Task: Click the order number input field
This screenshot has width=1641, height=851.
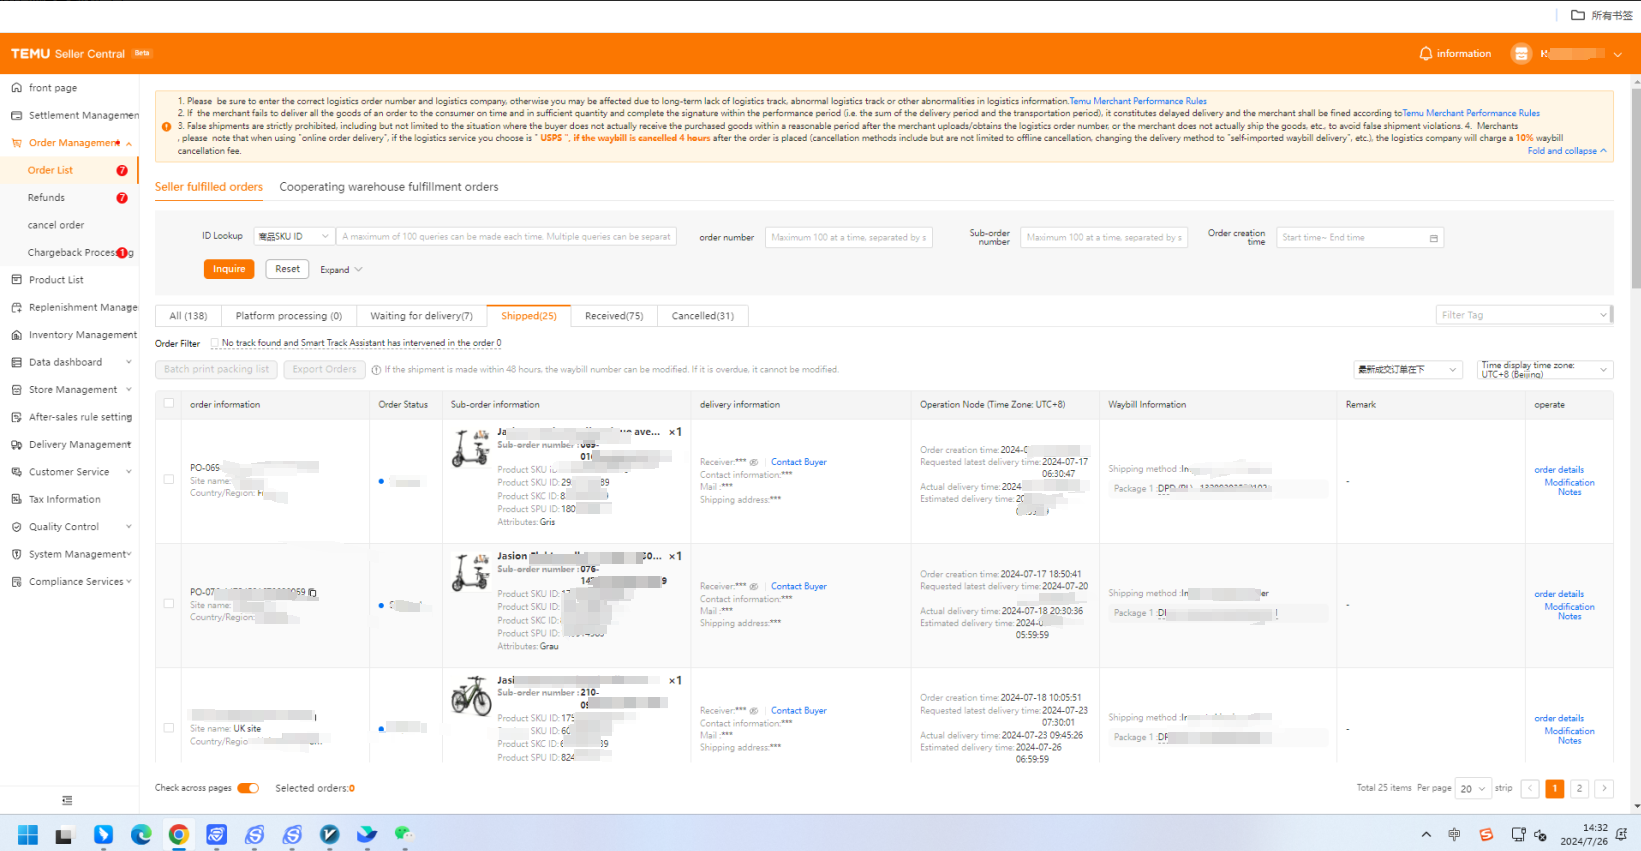Action: (848, 237)
